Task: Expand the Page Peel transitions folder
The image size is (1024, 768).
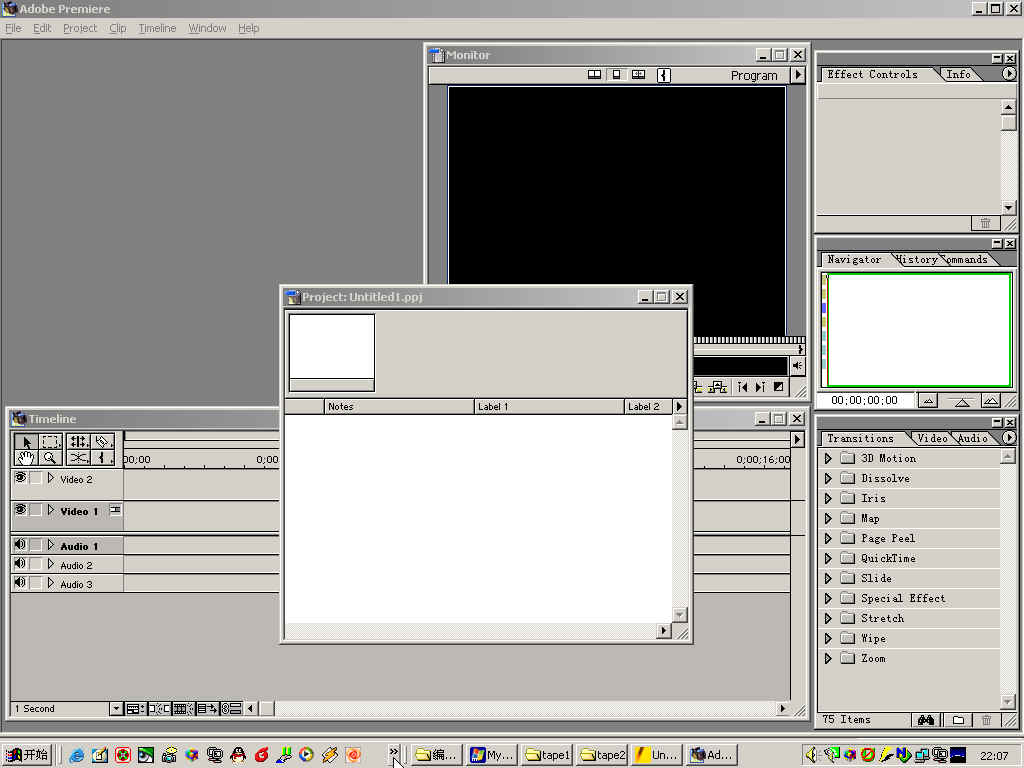Action: click(x=828, y=539)
